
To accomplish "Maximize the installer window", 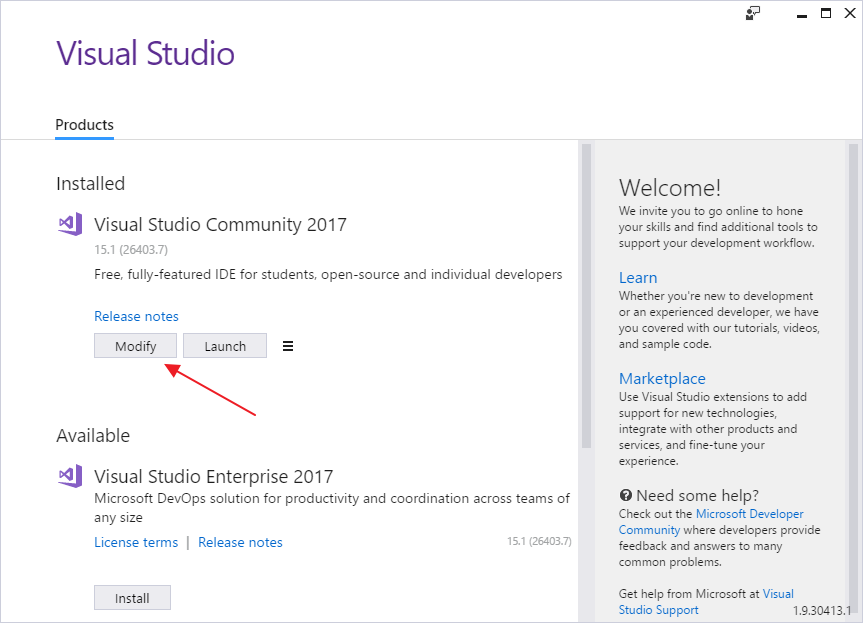I will coord(826,13).
